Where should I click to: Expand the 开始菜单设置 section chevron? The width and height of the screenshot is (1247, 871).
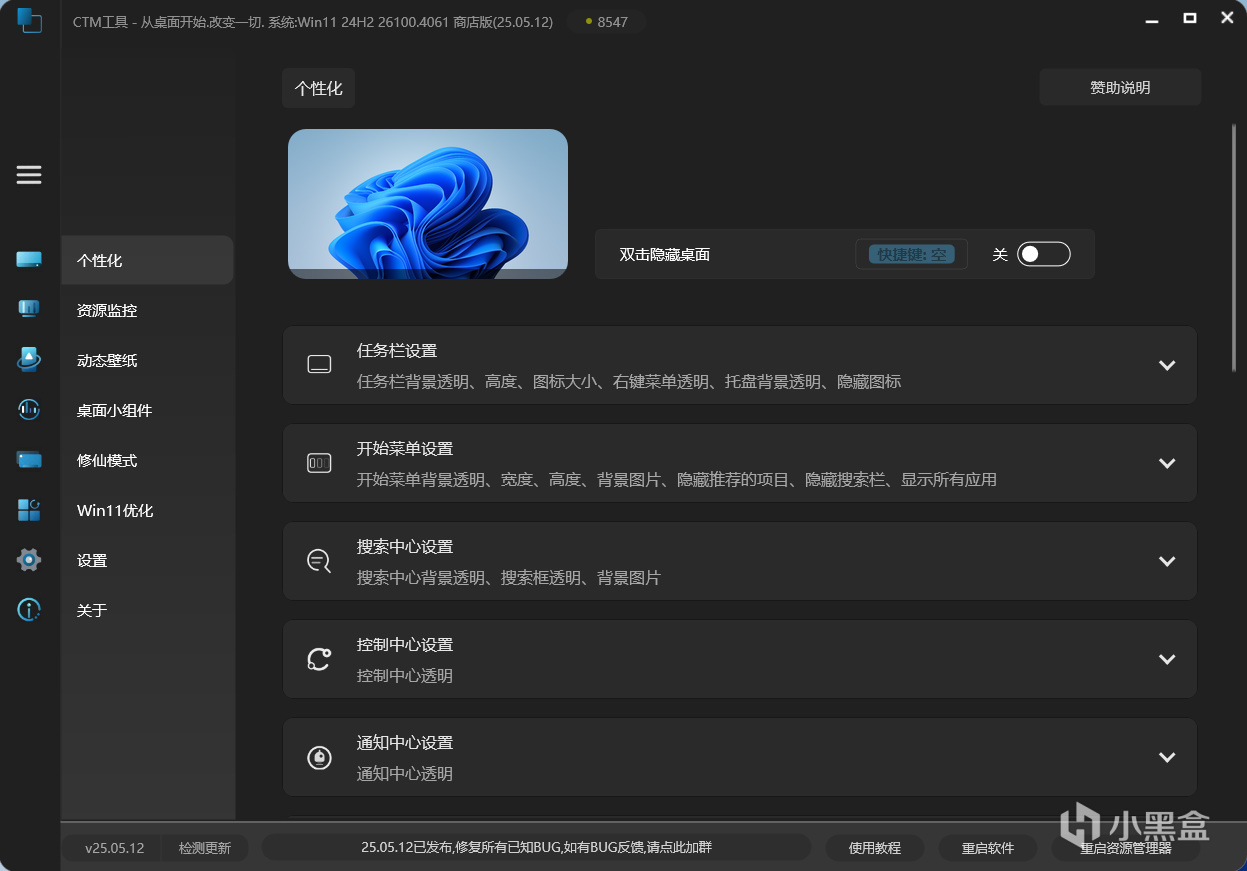pyautogui.click(x=1166, y=463)
